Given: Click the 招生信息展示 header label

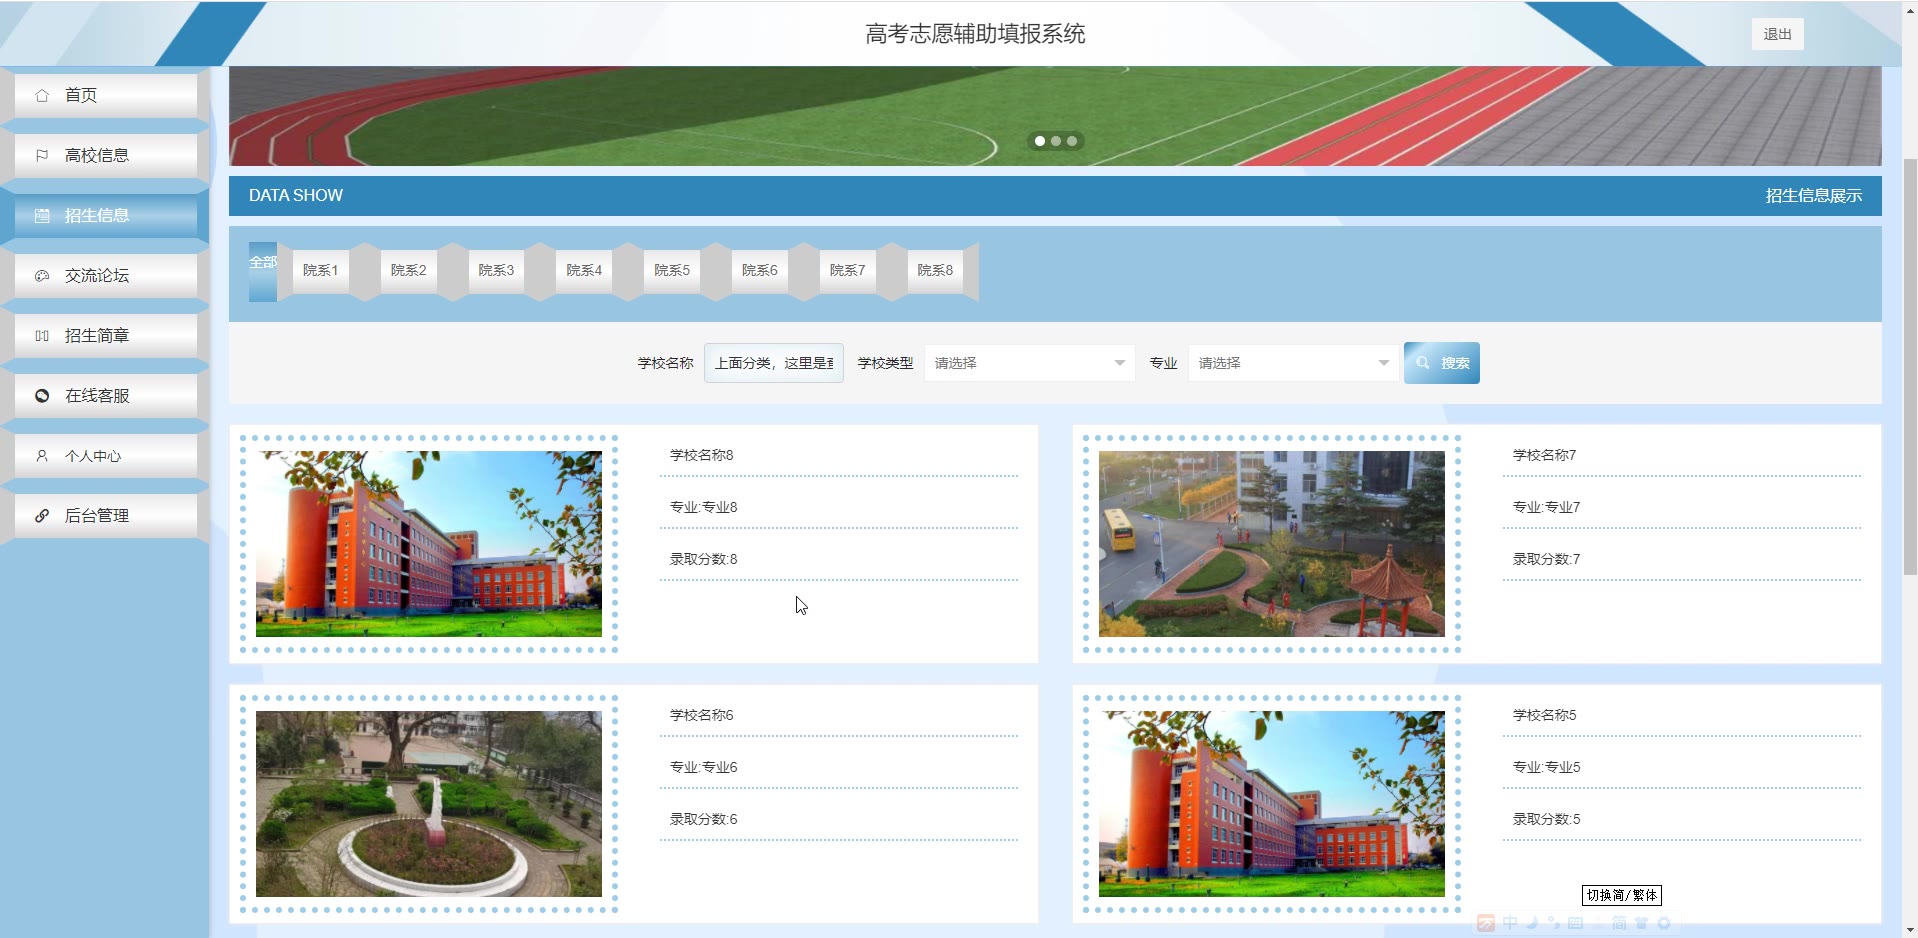Looking at the screenshot, I should point(1813,196).
